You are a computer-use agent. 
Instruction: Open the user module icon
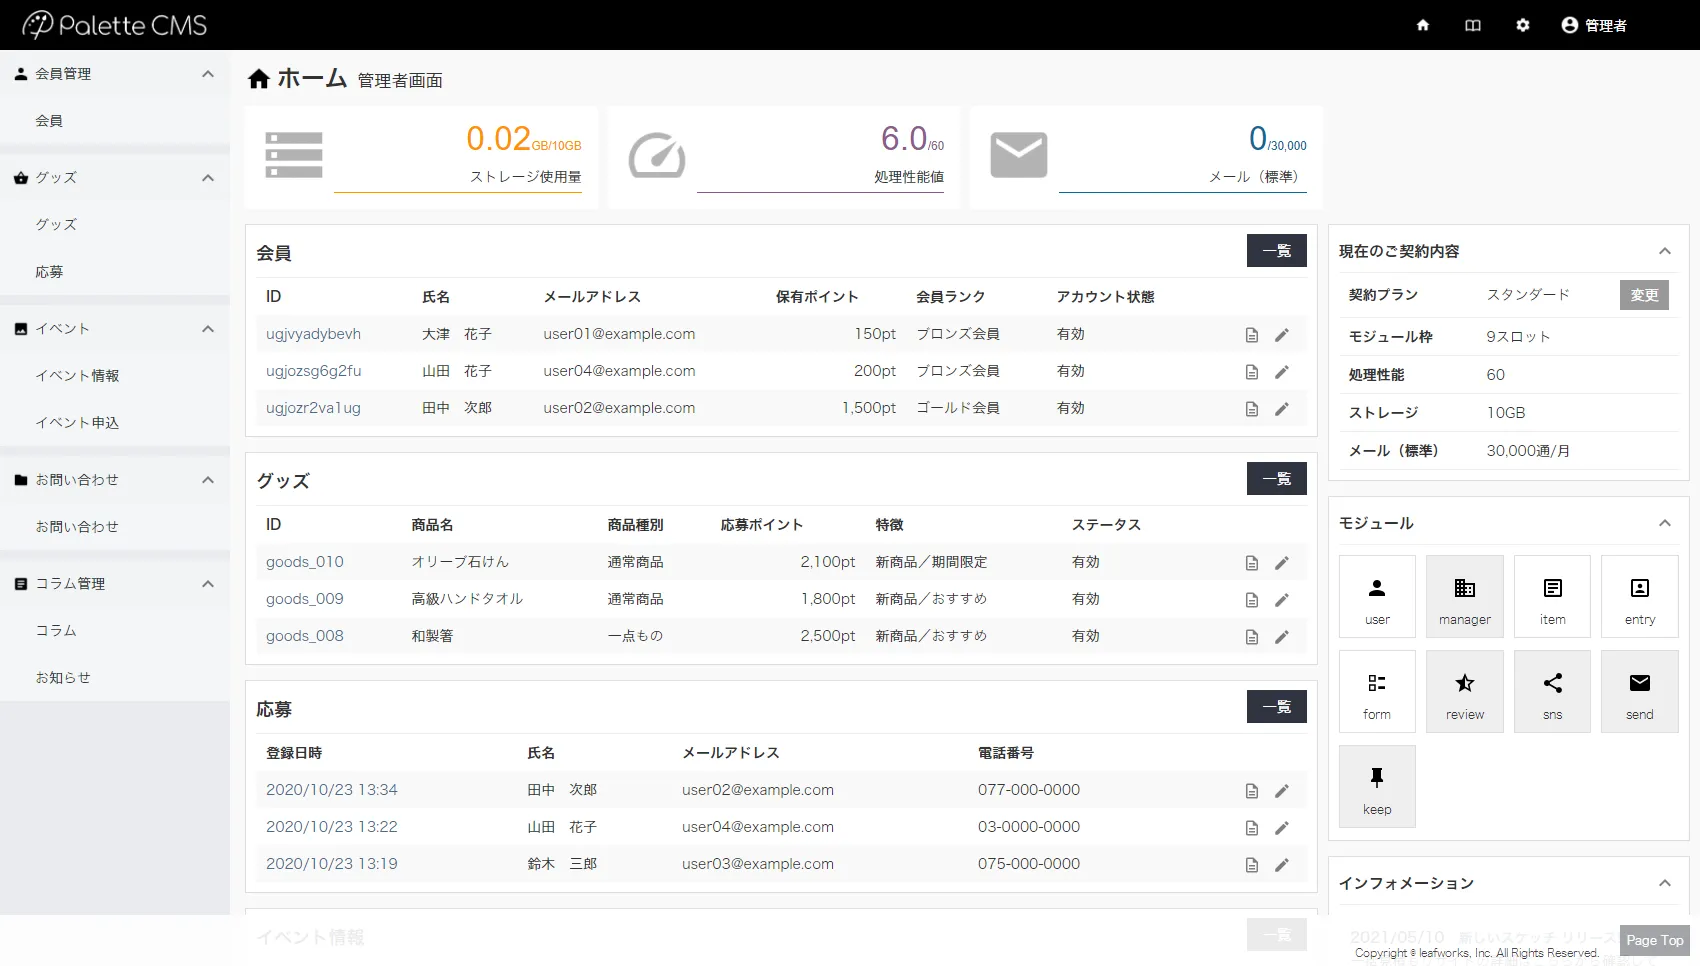point(1377,596)
